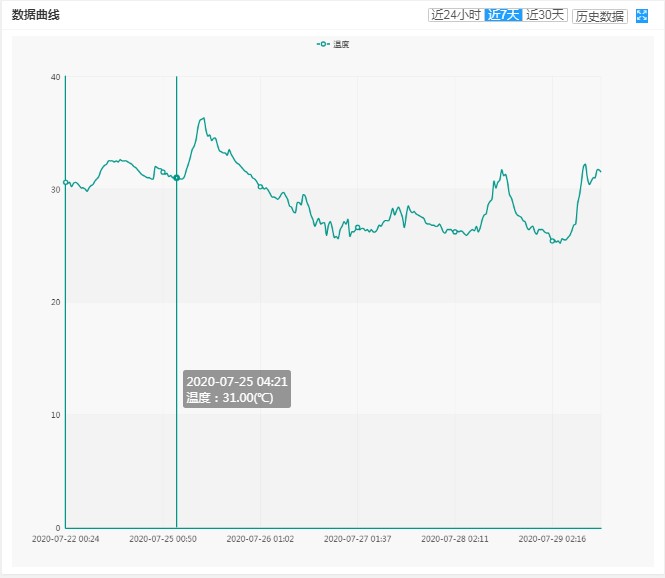This screenshot has width=665, height=578.
Task: Toggle the 温度 series legend label
Action: [x=341, y=44]
